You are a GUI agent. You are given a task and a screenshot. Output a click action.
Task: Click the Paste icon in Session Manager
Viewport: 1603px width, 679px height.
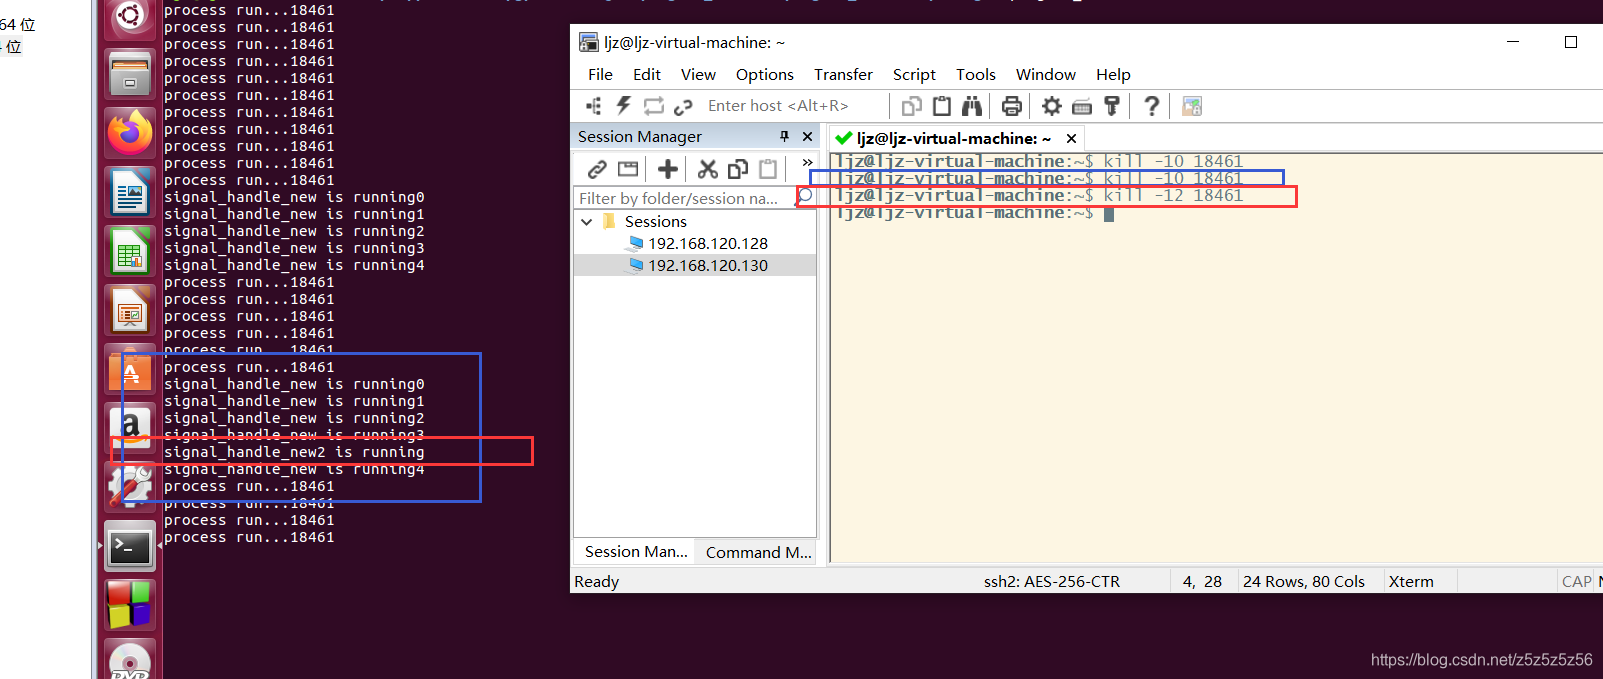point(768,169)
